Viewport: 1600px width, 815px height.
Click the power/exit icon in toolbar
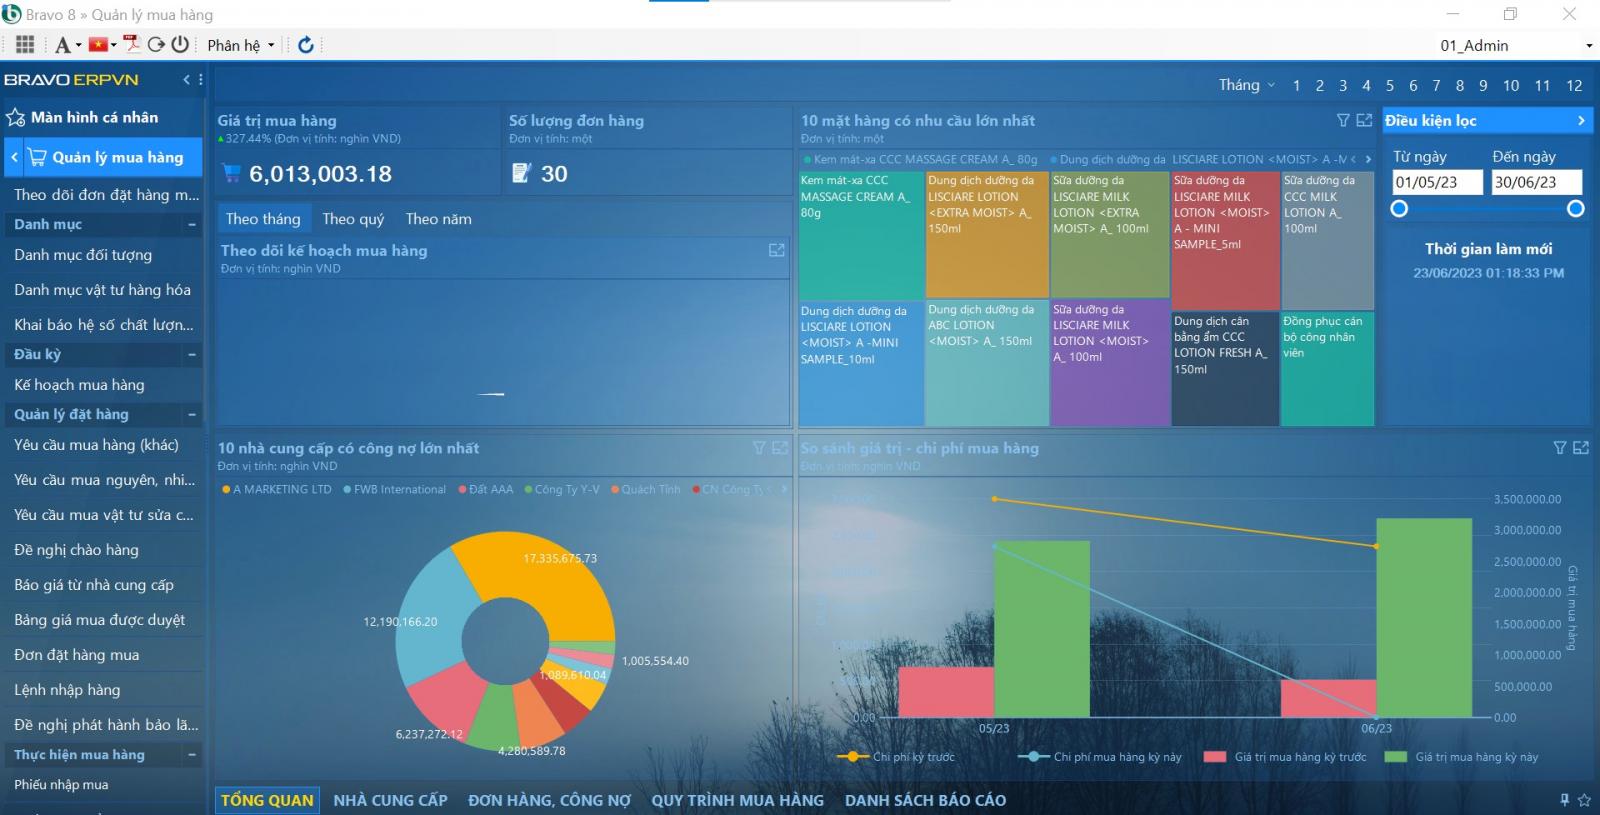point(180,44)
